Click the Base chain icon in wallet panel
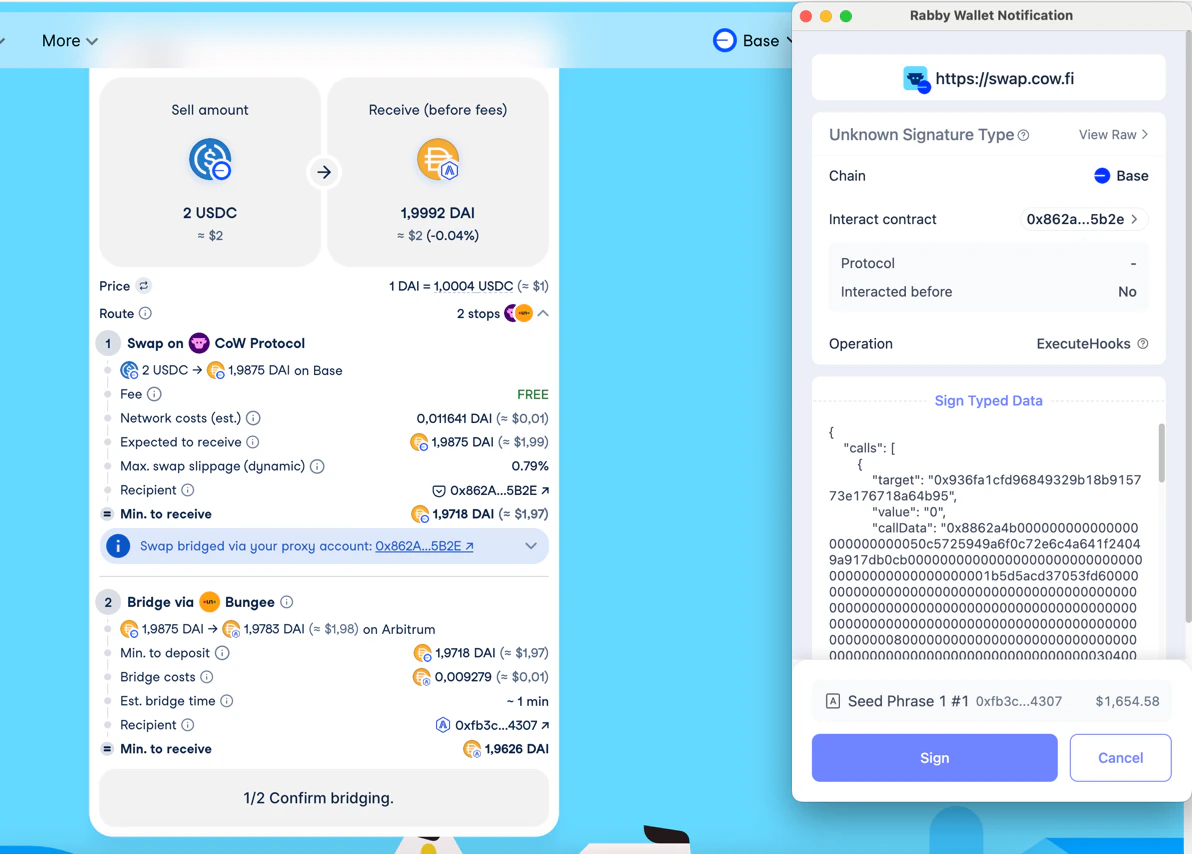The image size is (1192, 854). (1102, 176)
